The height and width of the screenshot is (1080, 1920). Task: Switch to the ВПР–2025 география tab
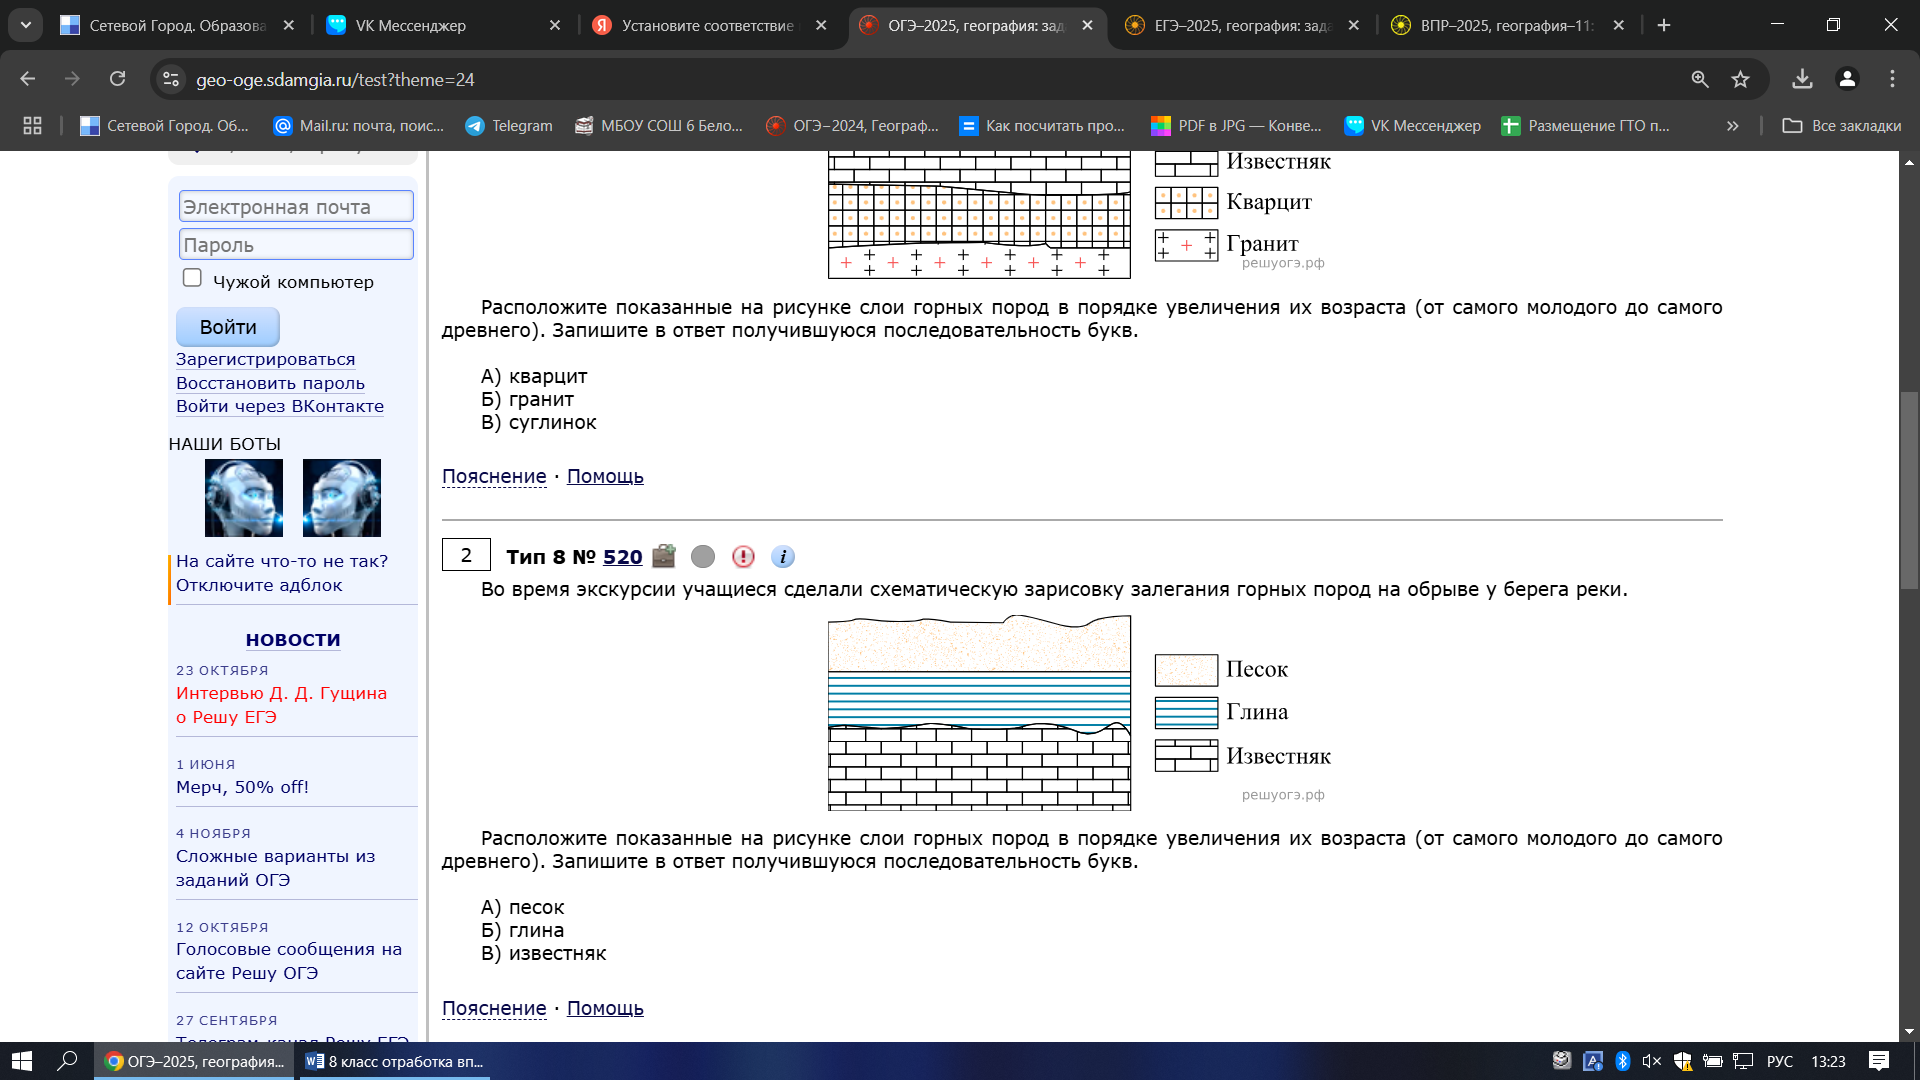[x=1508, y=25]
